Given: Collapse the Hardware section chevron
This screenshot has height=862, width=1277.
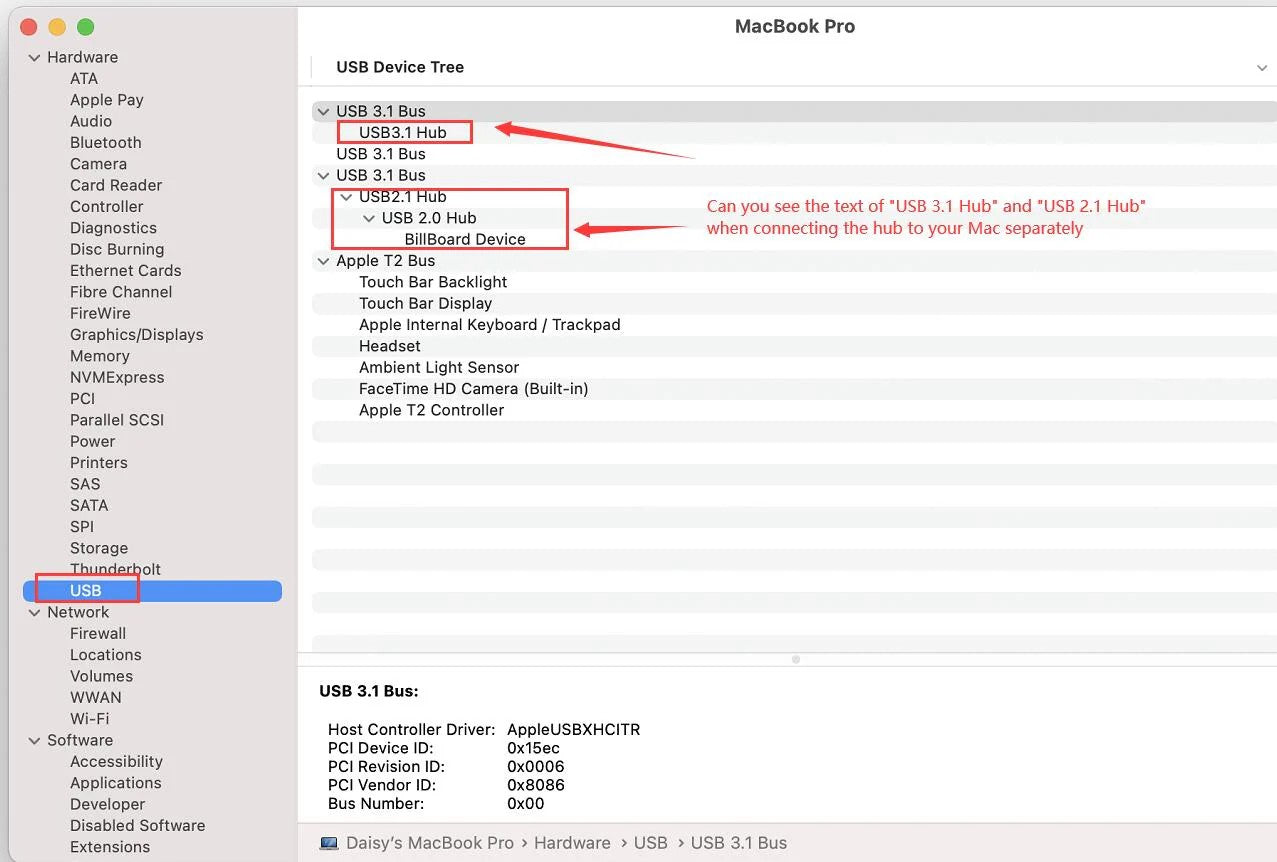Looking at the screenshot, I should coord(35,58).
